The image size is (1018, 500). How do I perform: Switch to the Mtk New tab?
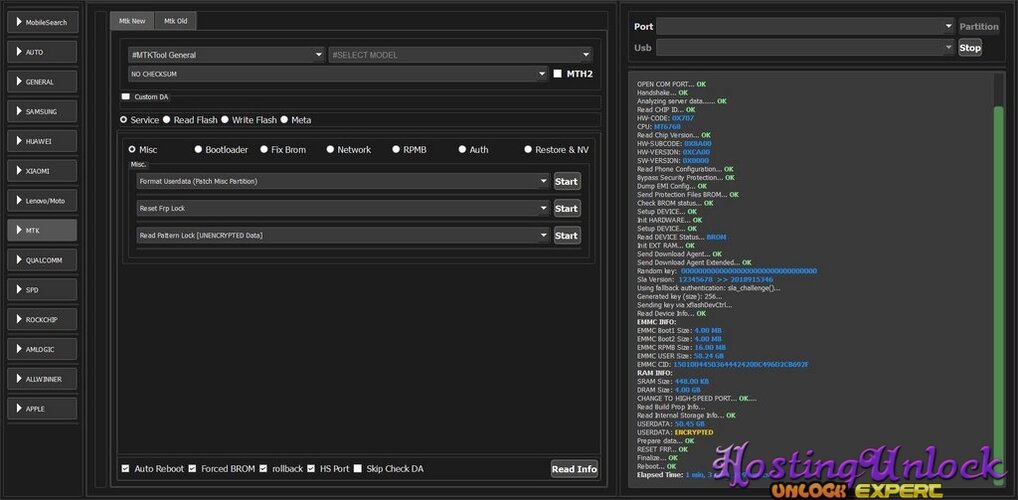pyautogui.click(x=132, y=21)
